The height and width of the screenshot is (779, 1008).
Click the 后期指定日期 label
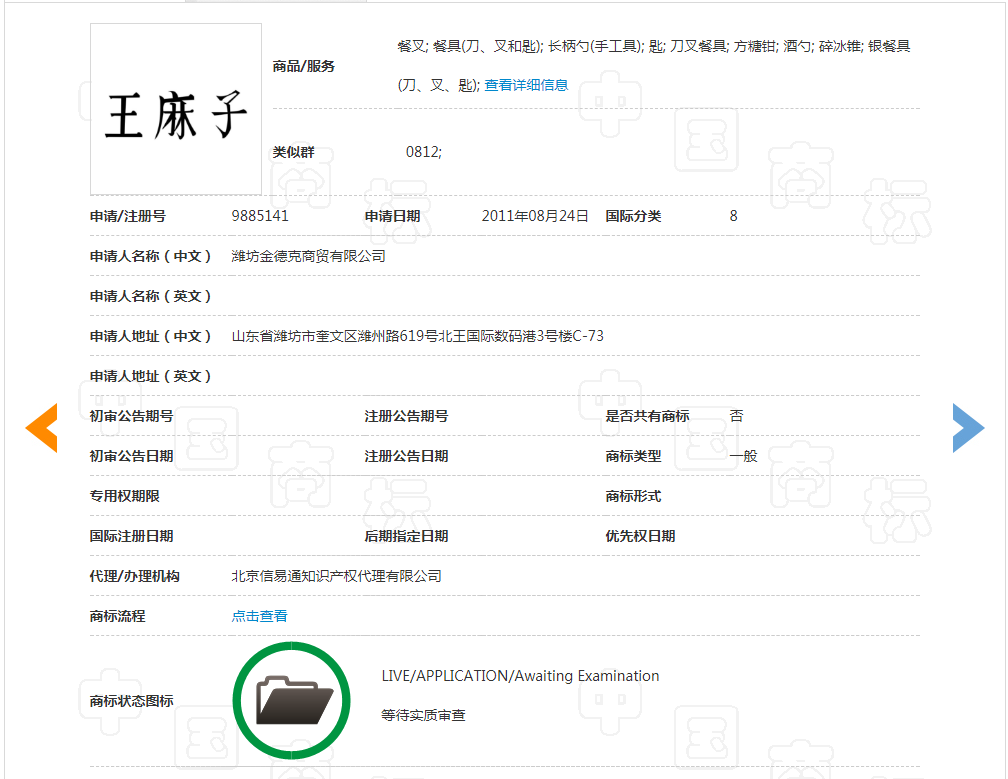click(406, 536)
